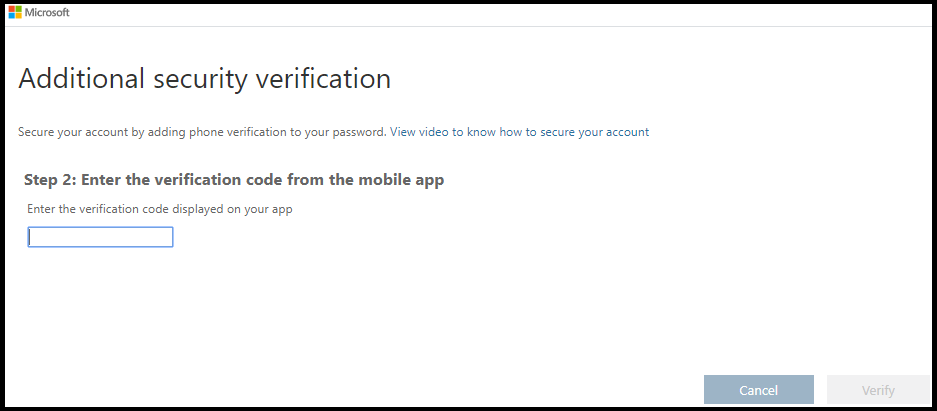Viewport: 937px width, 411px height.
Task: Click the Step 2 heading text
Action: click(x=234, y=180)
